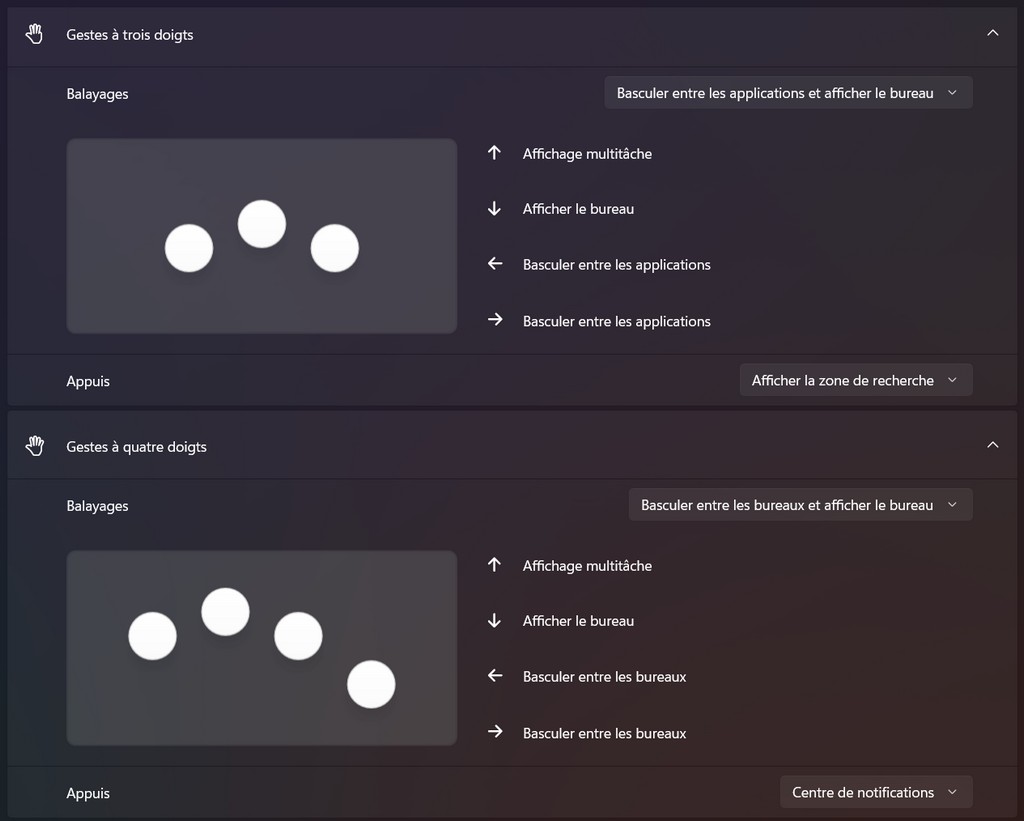Click the three-finger gestures hand icon

[35, 34]
